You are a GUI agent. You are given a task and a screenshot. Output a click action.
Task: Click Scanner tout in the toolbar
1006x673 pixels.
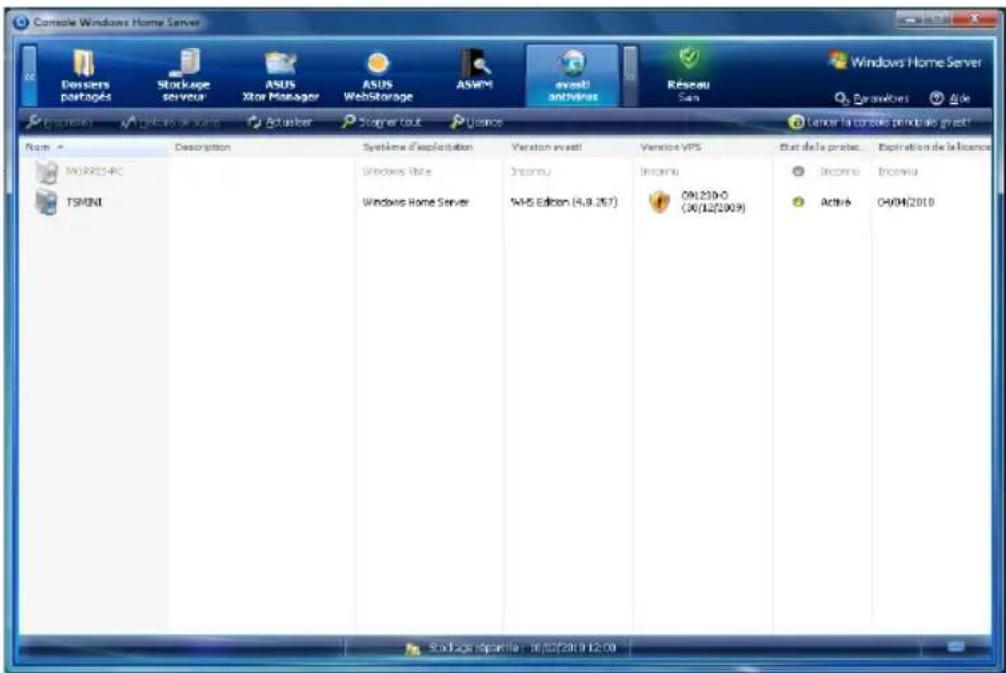(381, 121)
